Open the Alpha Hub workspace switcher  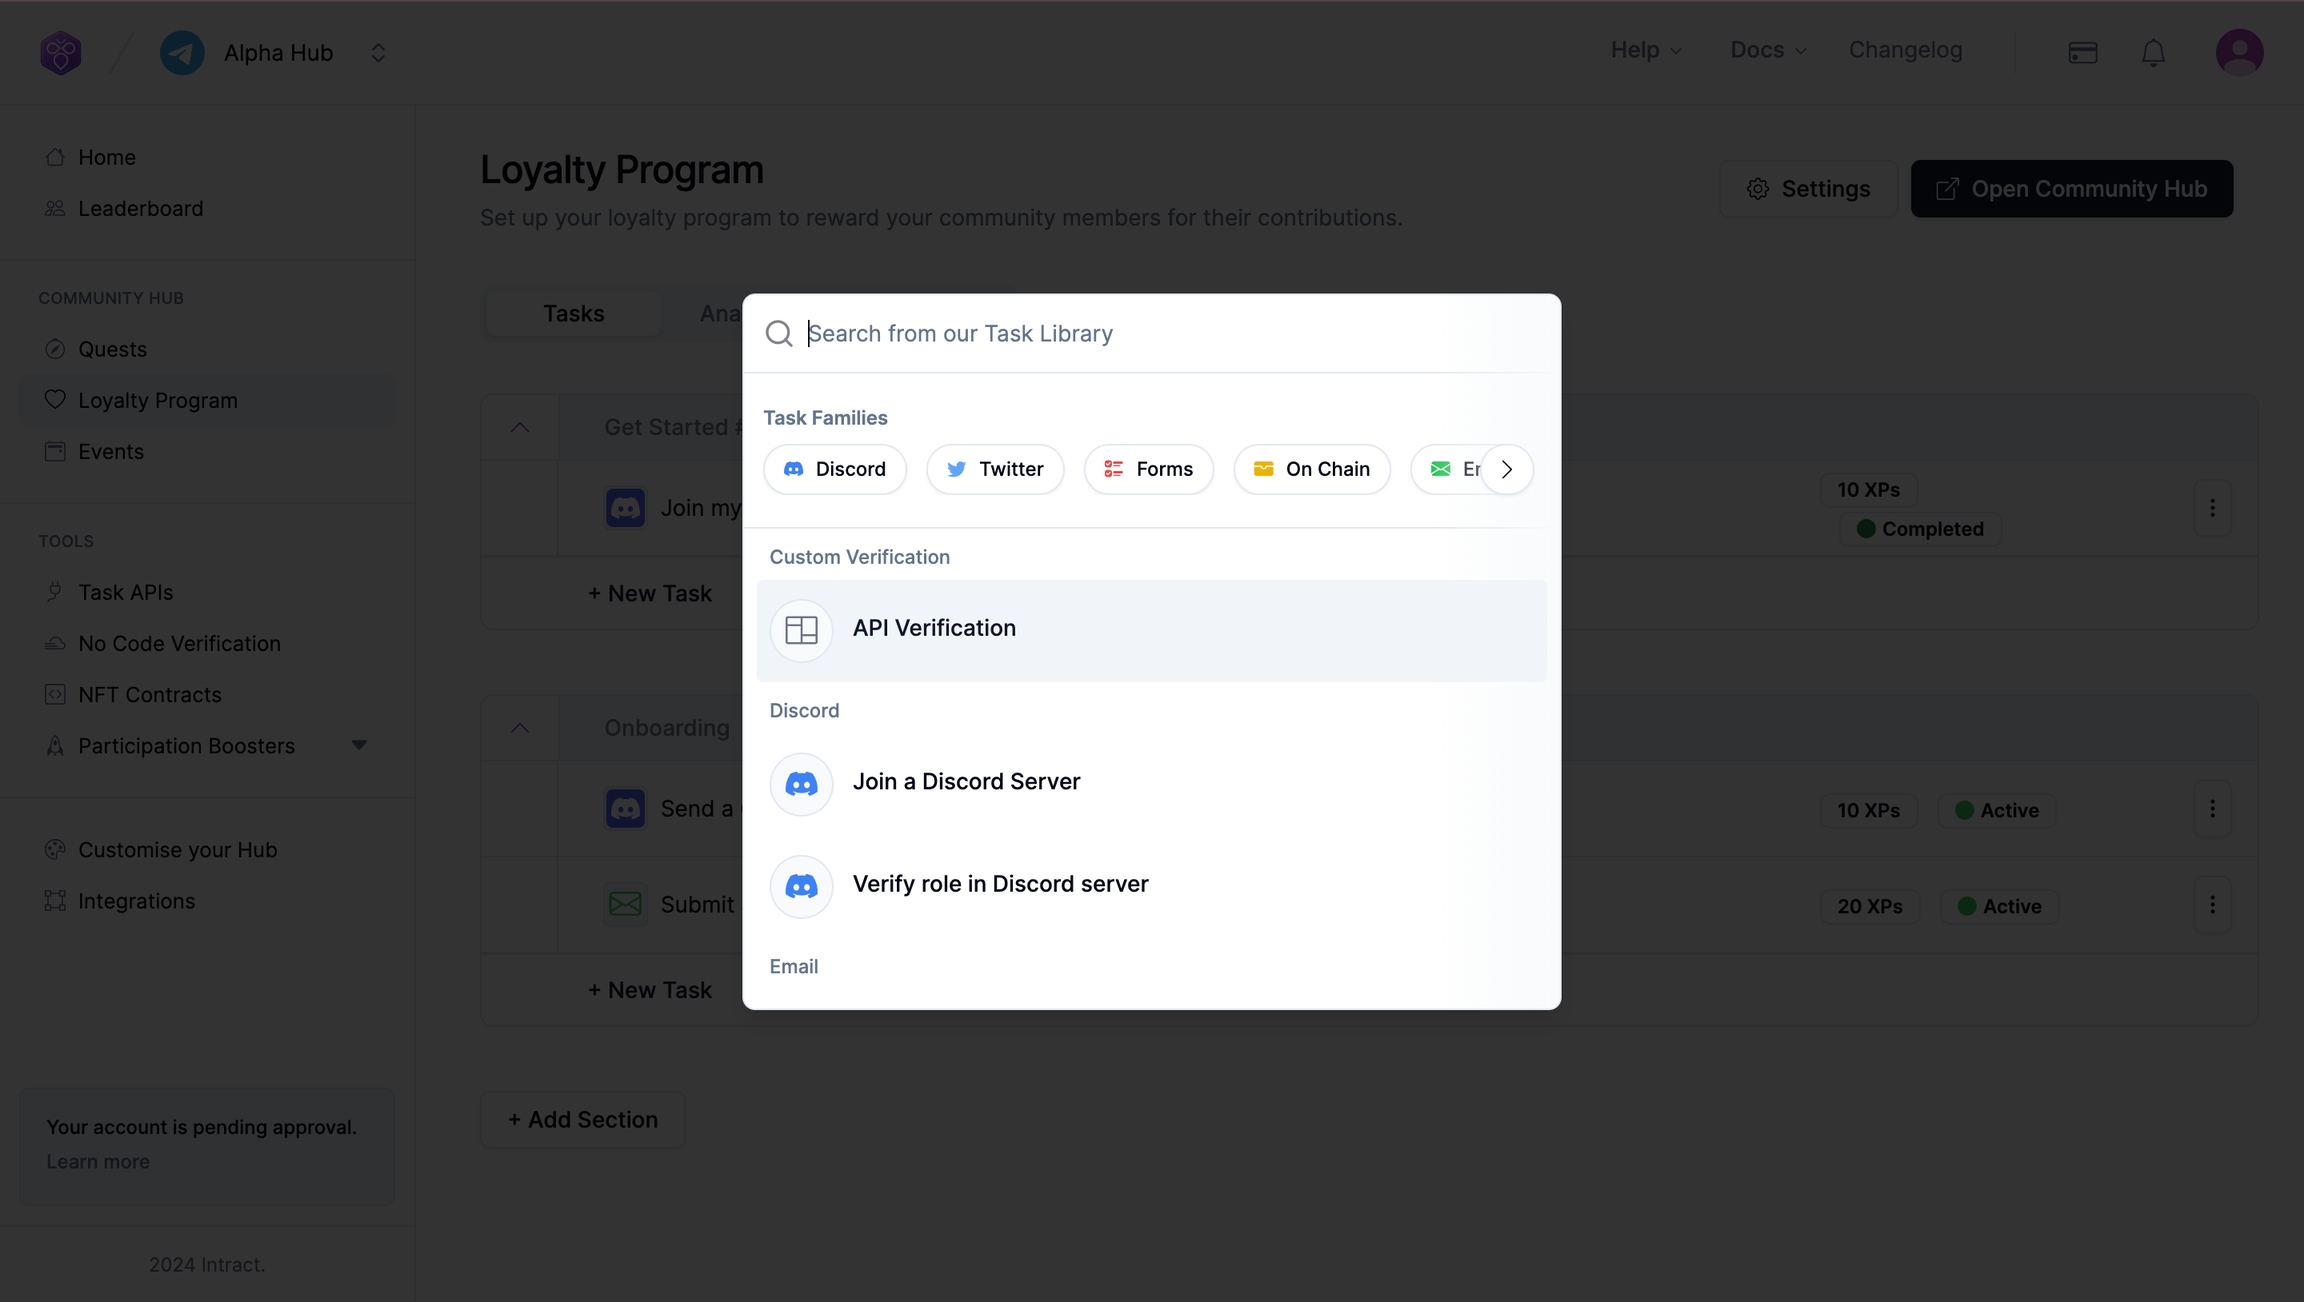377,52
